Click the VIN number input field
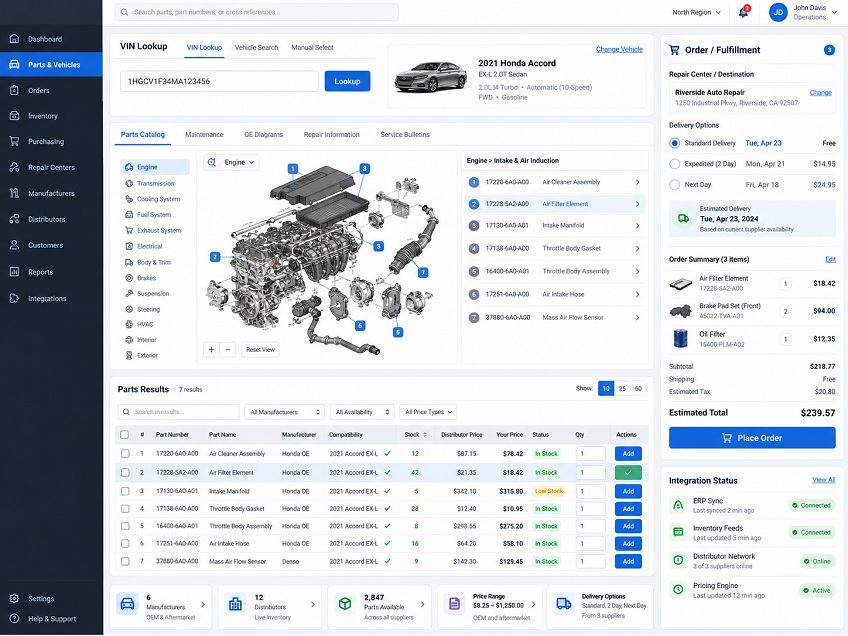 219,81
